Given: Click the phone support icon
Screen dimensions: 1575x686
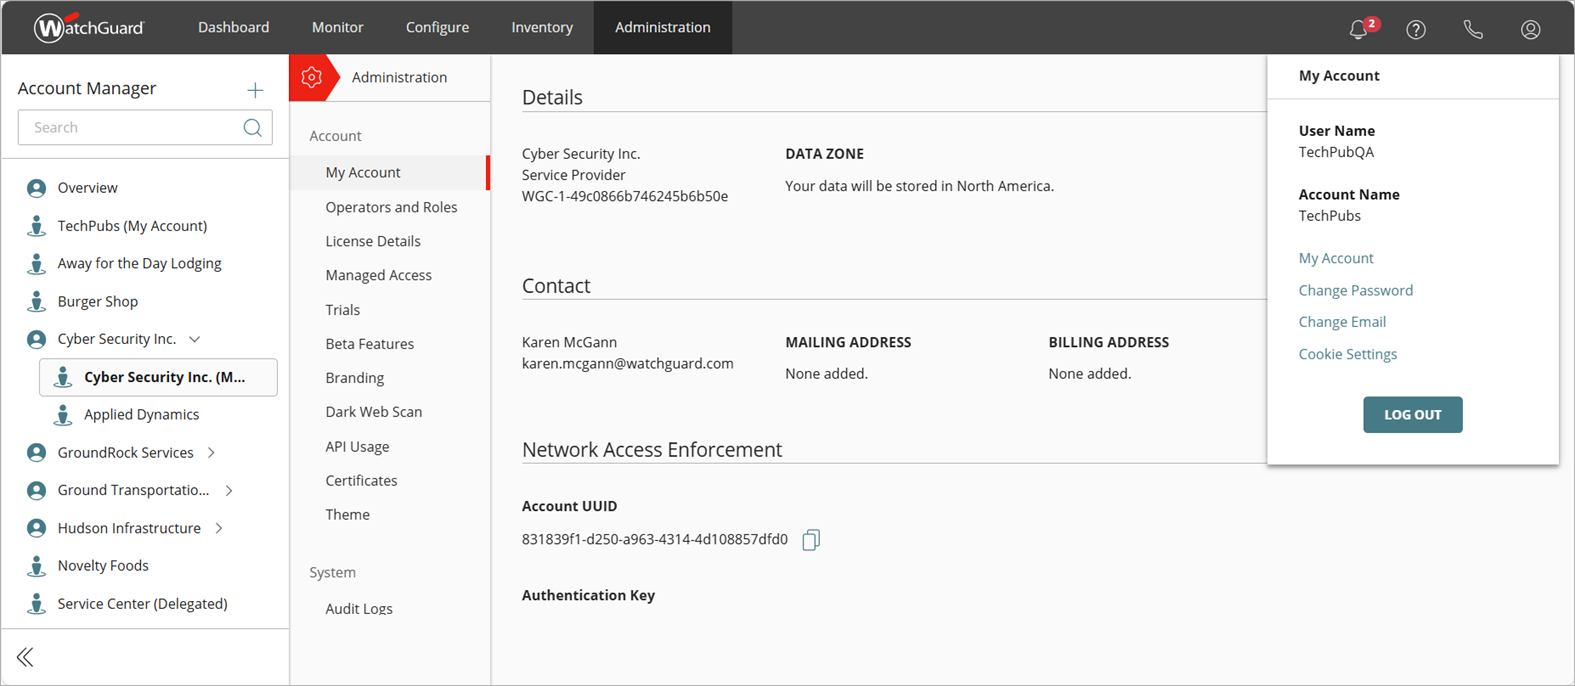Looking at the screenshot, I should (x=1473, y=29).
